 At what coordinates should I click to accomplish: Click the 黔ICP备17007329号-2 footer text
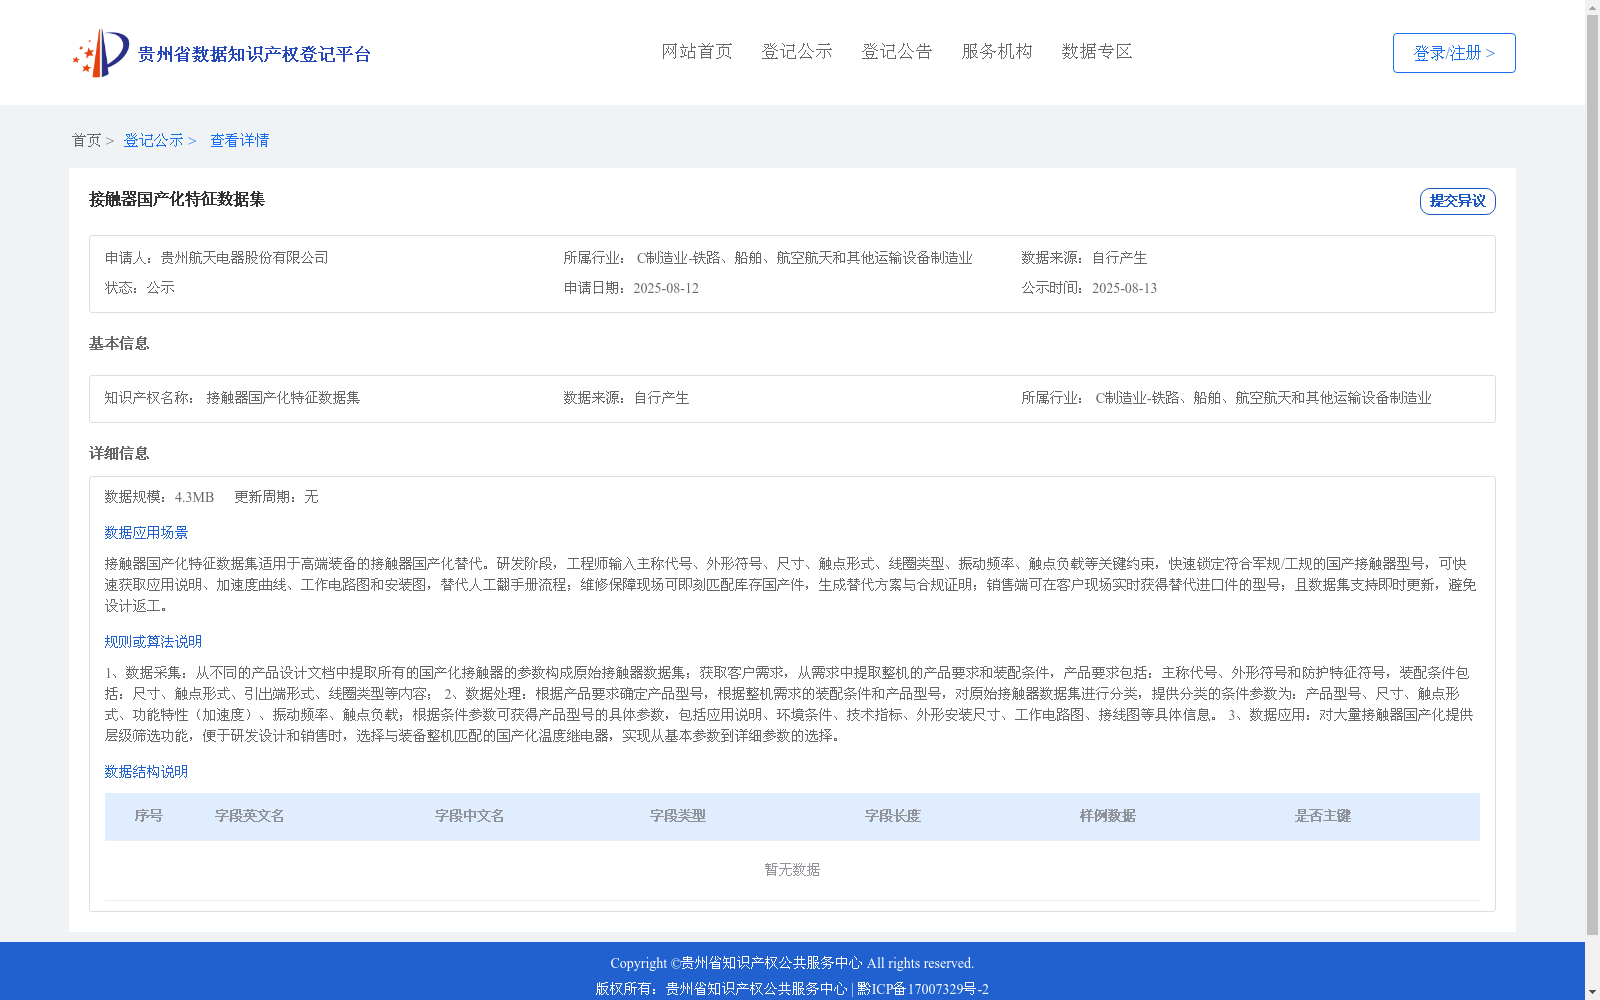[923, 989]
